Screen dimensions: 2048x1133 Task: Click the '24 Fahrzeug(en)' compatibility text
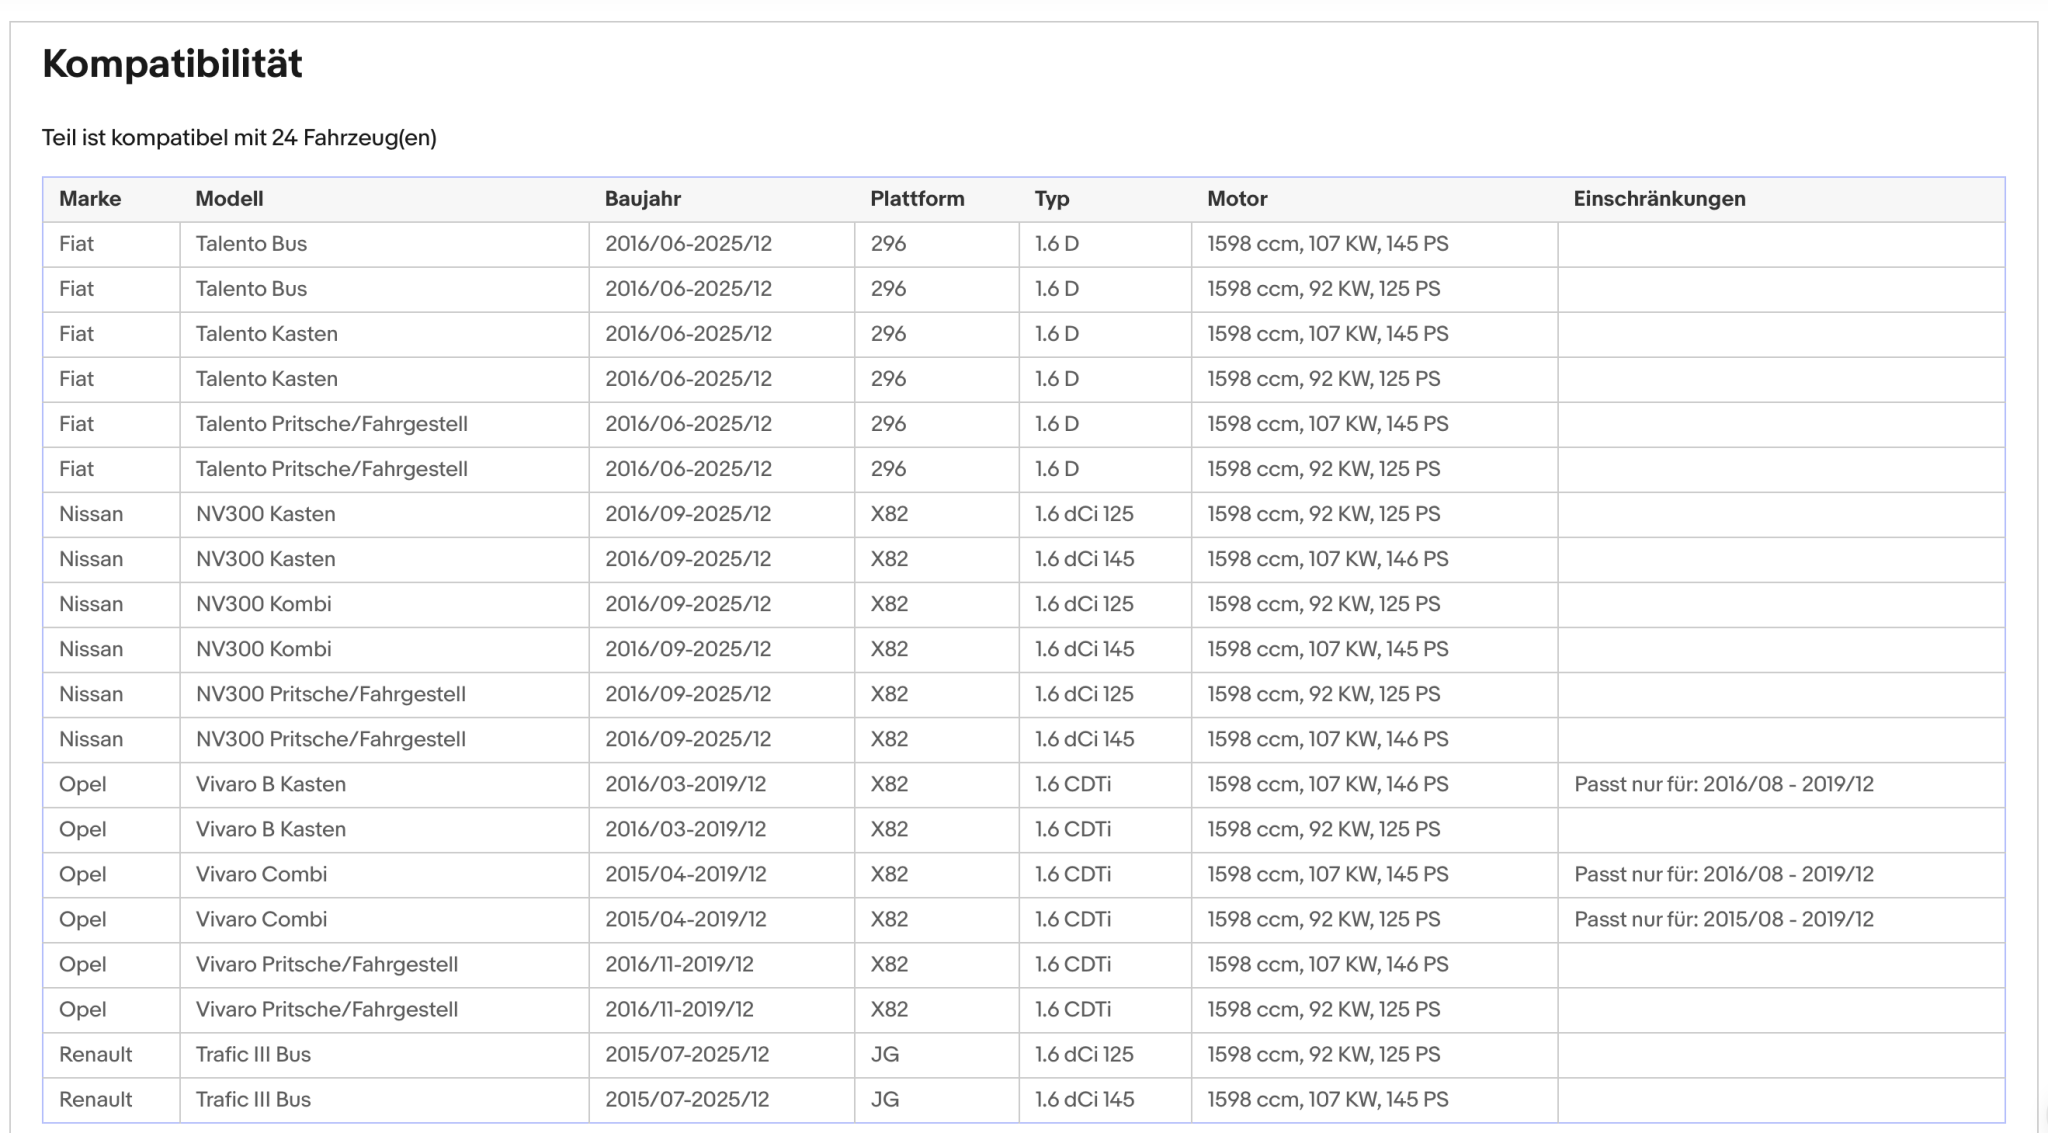click(x=354, y=138)
